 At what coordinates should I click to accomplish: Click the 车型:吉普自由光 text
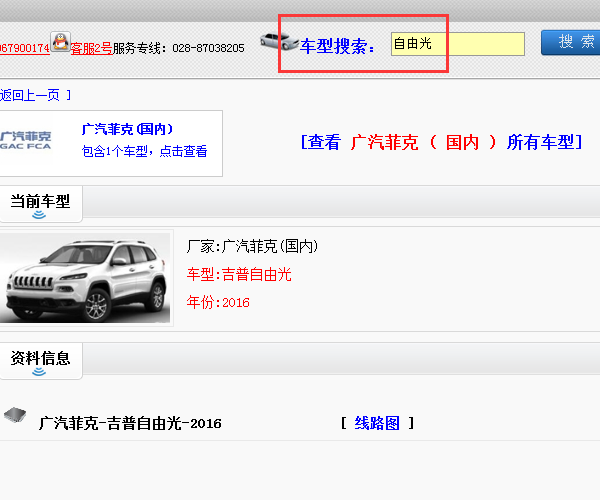239,275
